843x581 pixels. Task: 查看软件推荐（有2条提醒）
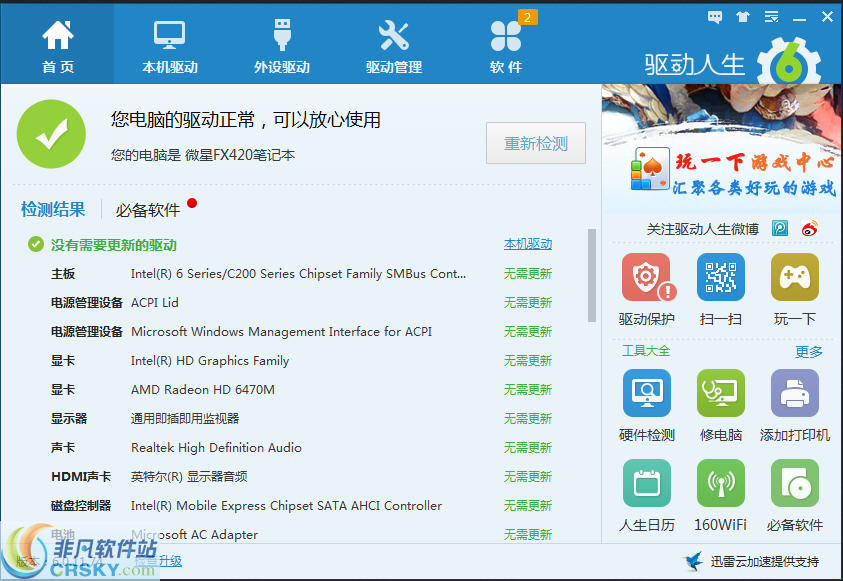[506, 42]
